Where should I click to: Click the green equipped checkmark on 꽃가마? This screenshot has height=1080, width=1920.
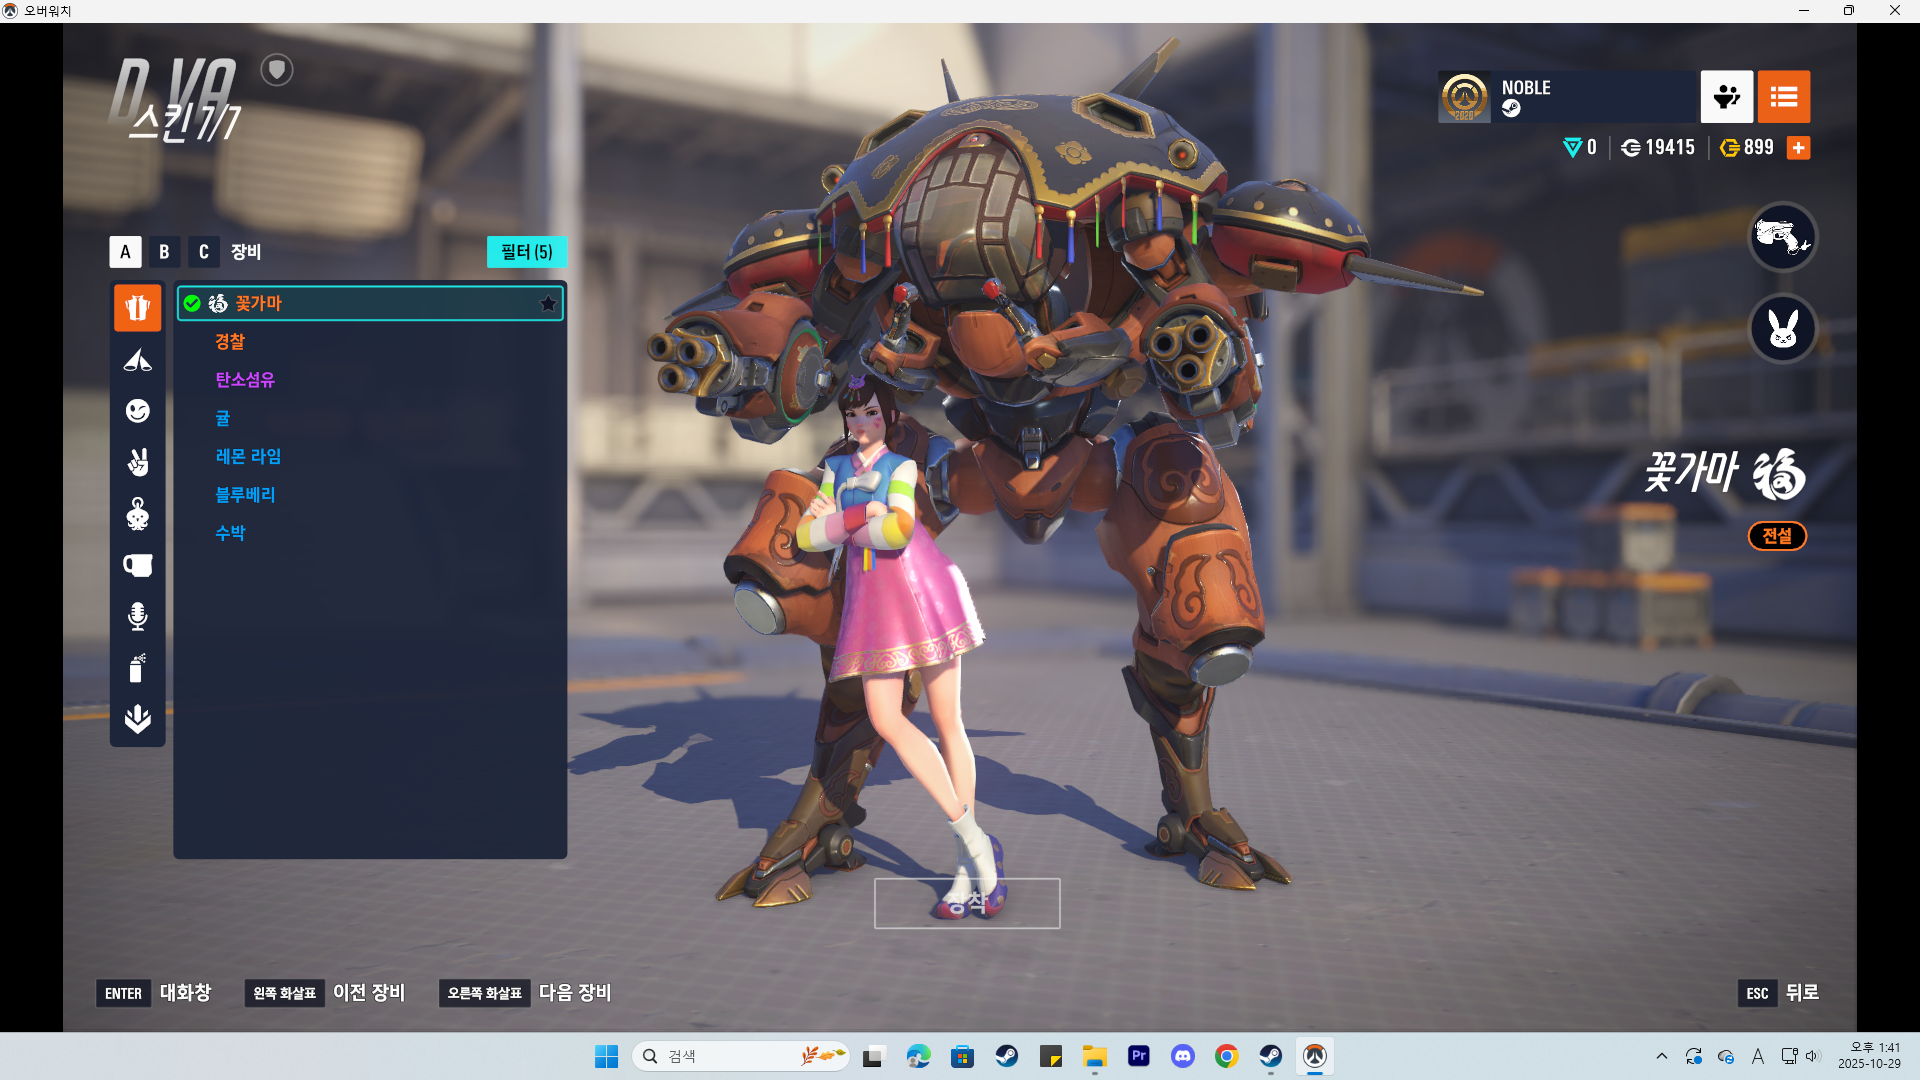pos(192,303)
